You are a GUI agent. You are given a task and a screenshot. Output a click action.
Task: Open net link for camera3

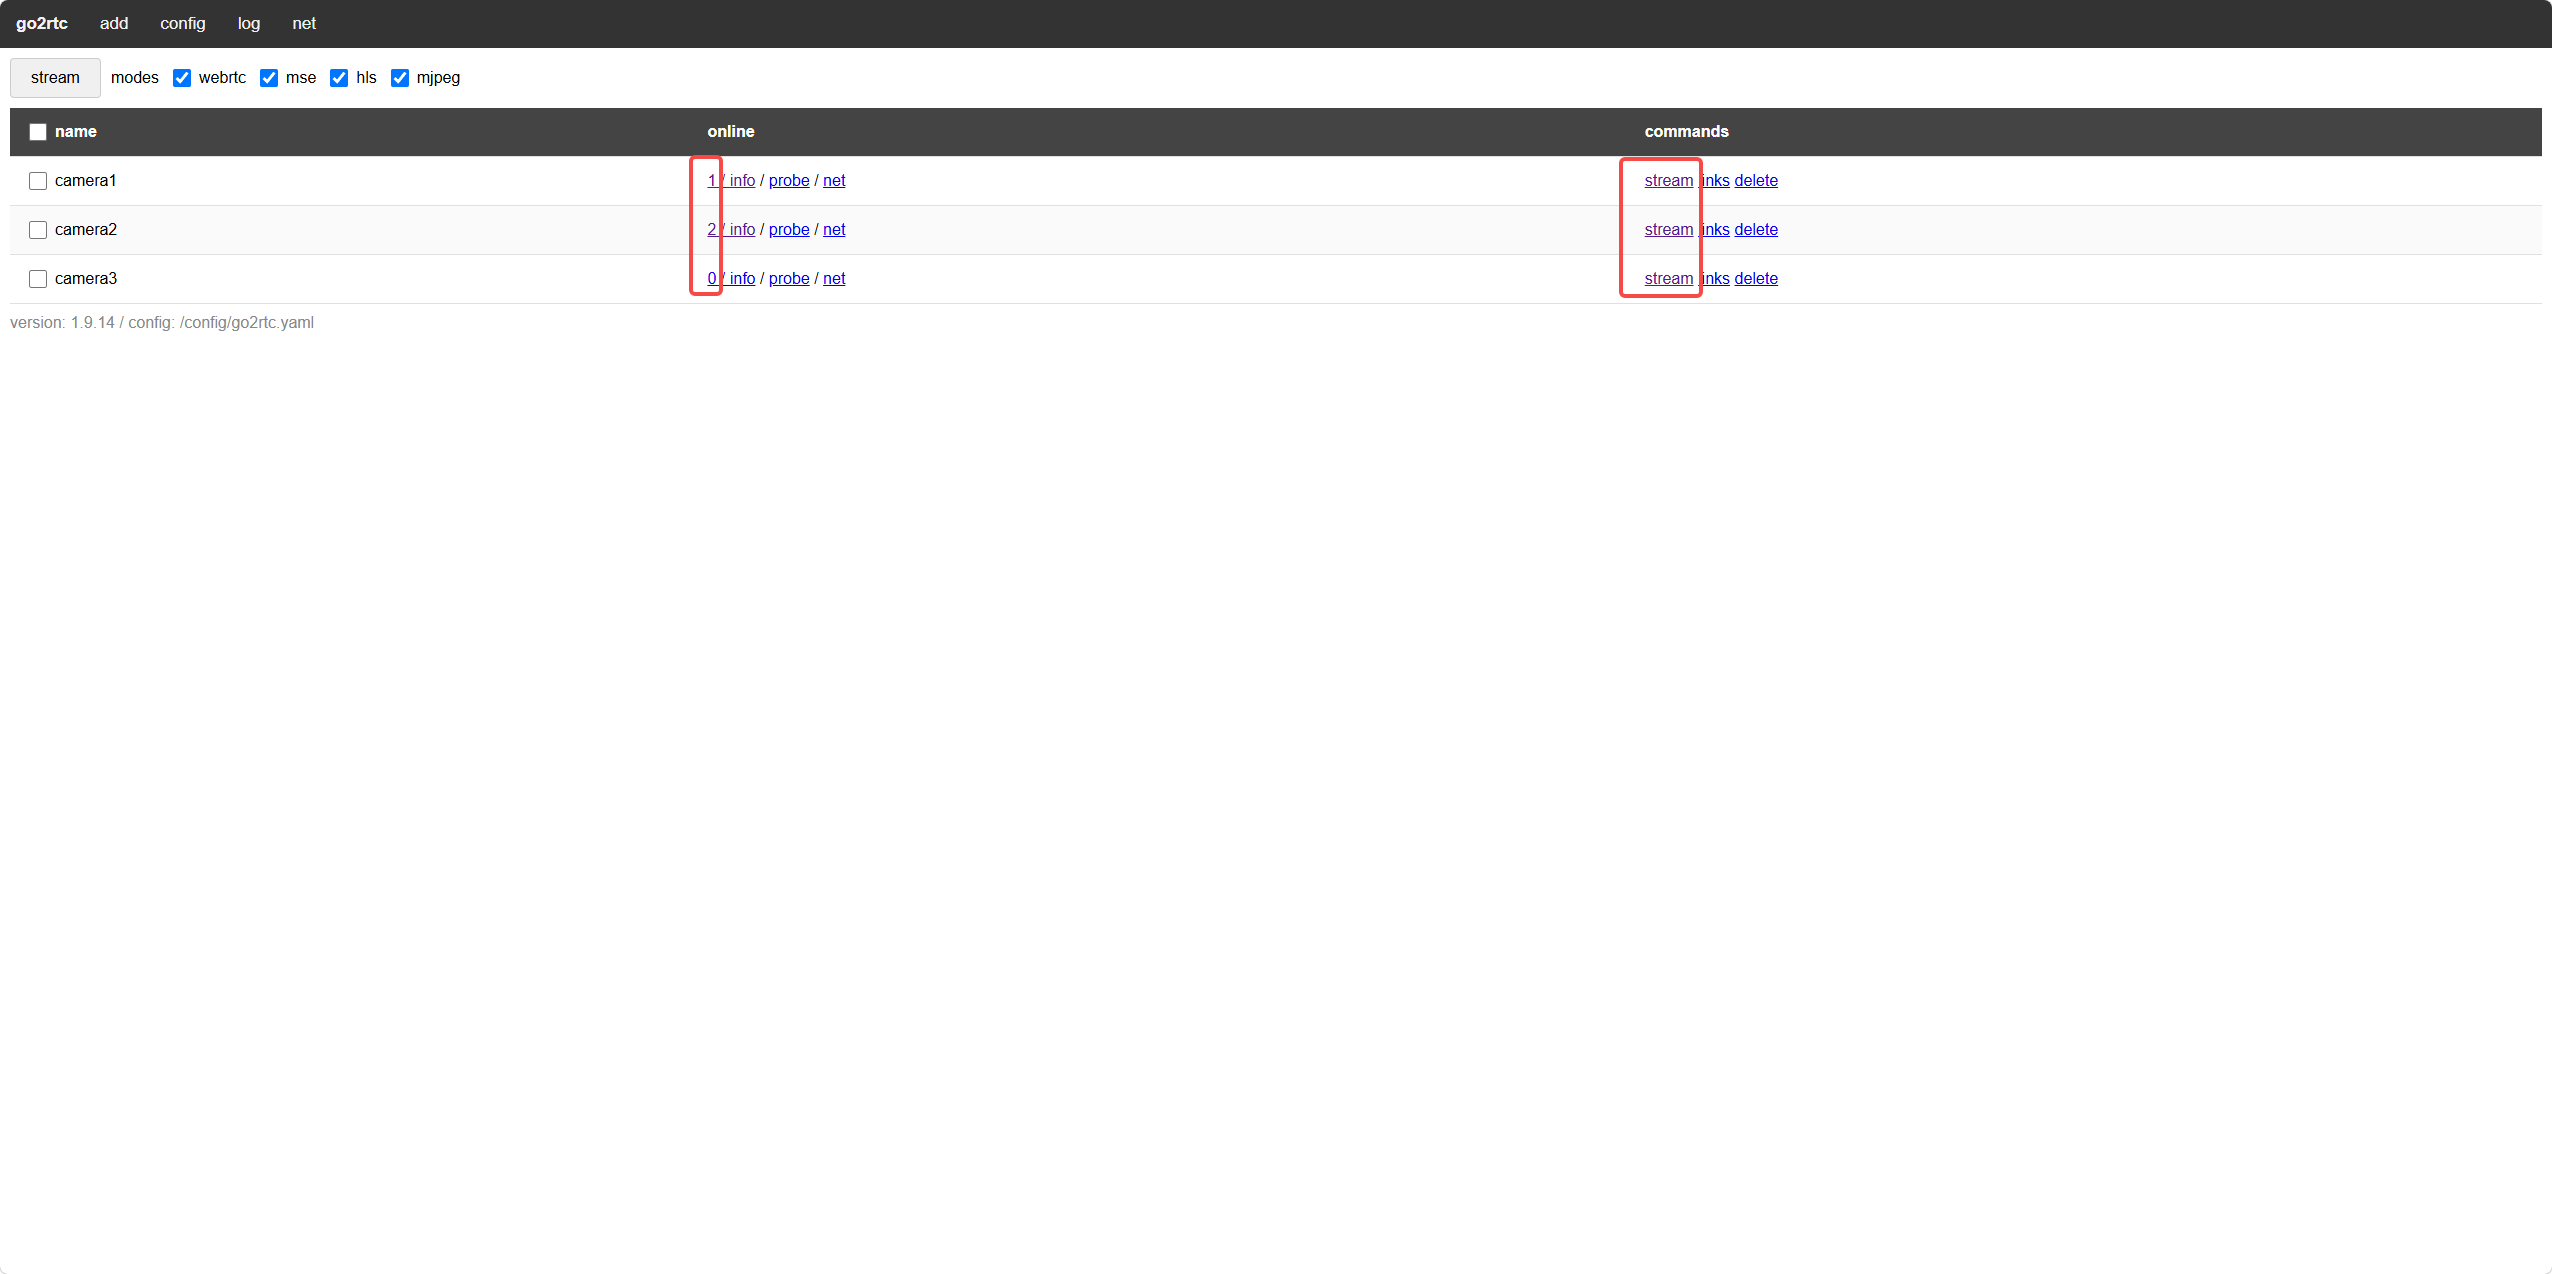[834, 279]
